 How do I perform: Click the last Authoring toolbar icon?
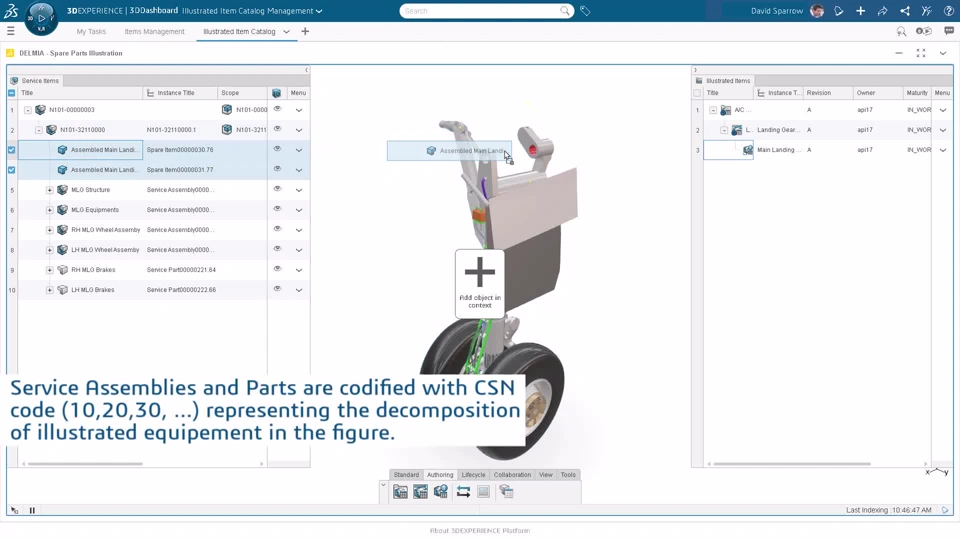[x=506, y=491]
